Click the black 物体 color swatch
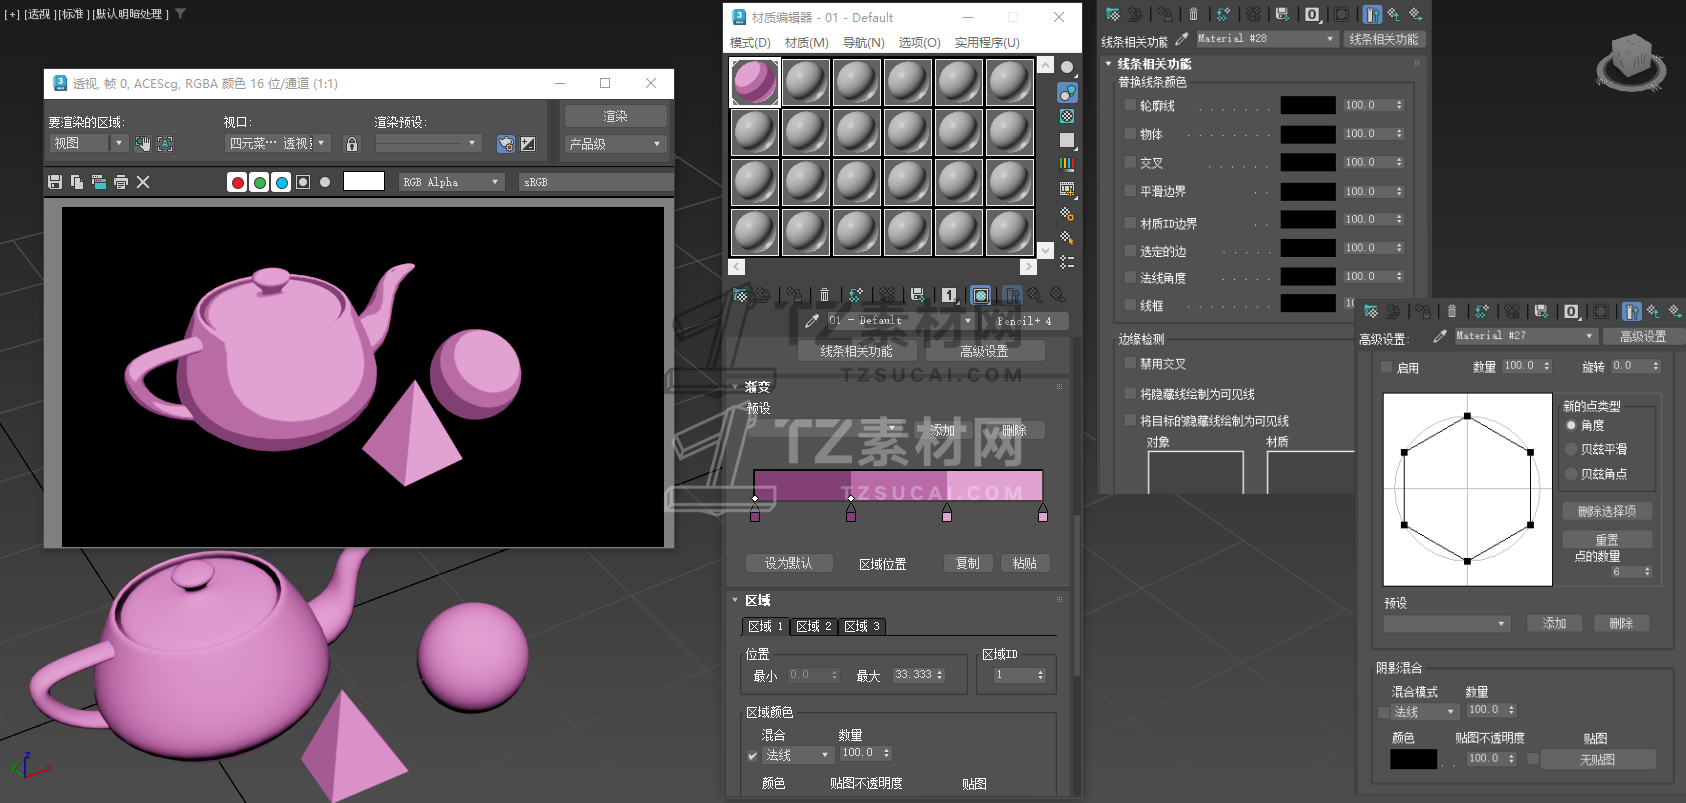The image size is (1686, 803). point(1307,134)
